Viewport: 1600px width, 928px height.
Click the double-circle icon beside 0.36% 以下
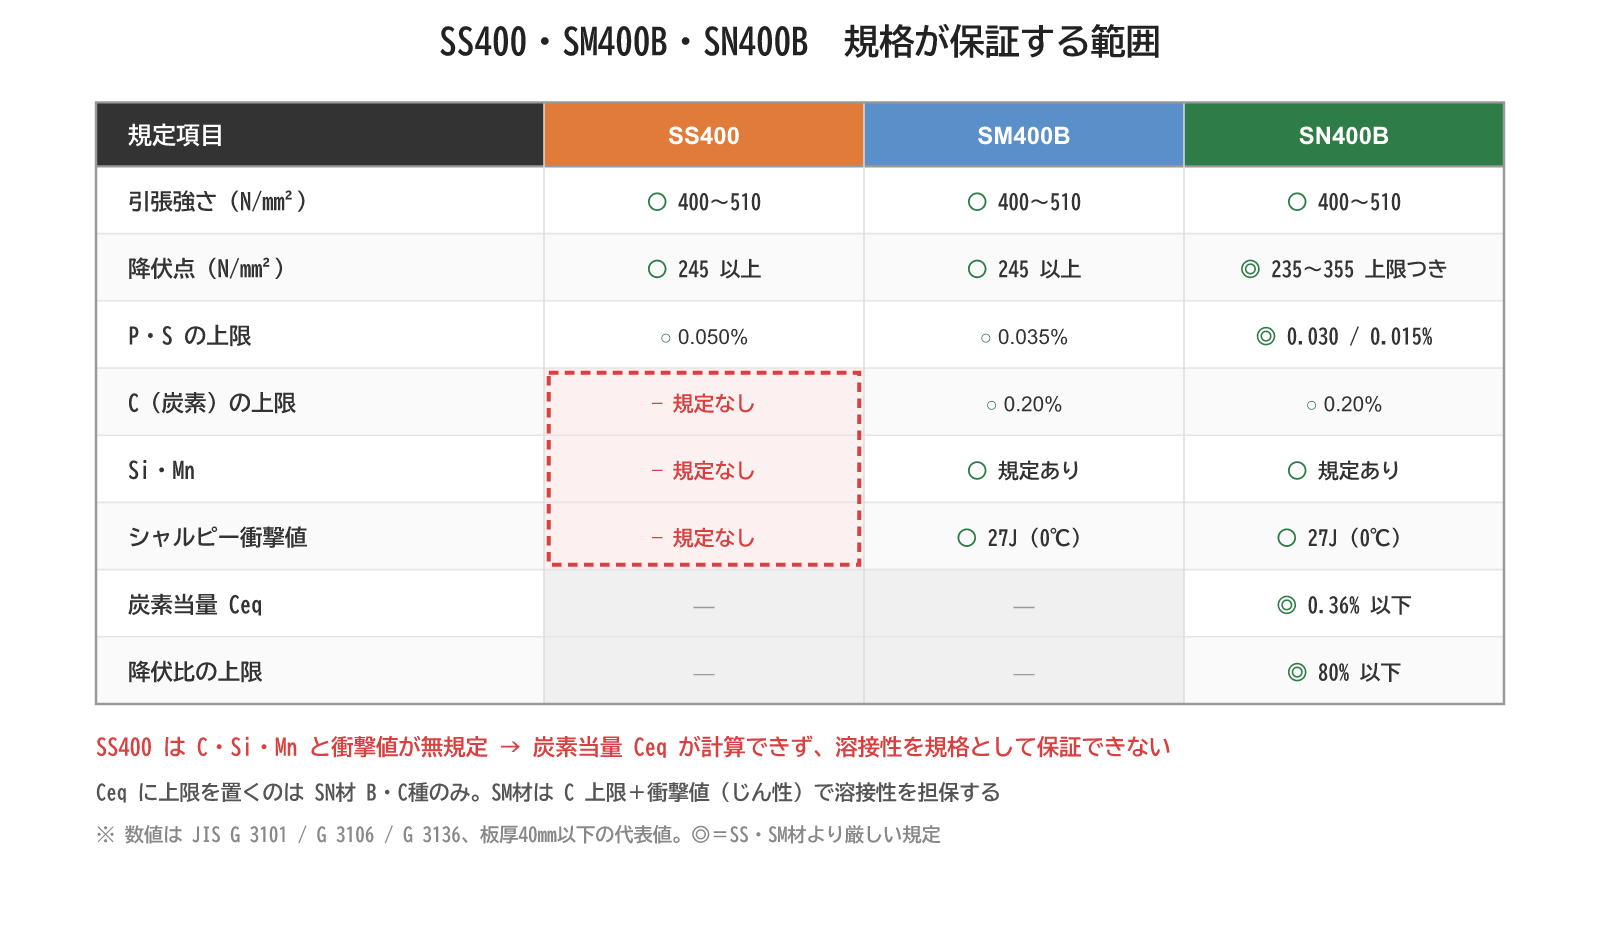(x=1287, y=605)
